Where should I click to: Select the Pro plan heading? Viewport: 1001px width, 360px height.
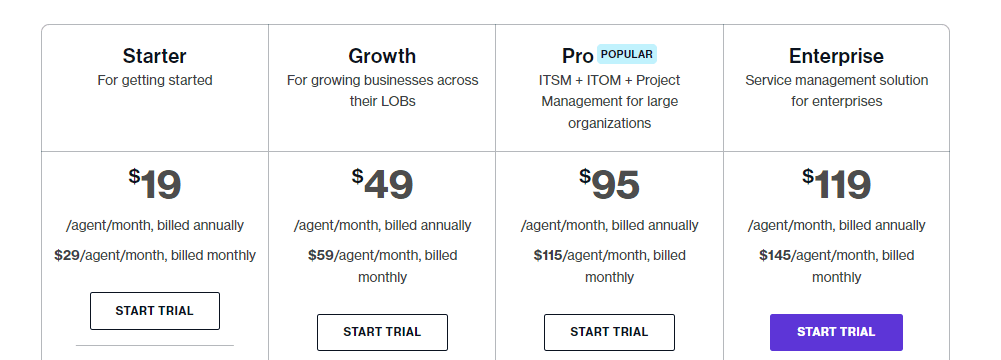coord(578,56)
